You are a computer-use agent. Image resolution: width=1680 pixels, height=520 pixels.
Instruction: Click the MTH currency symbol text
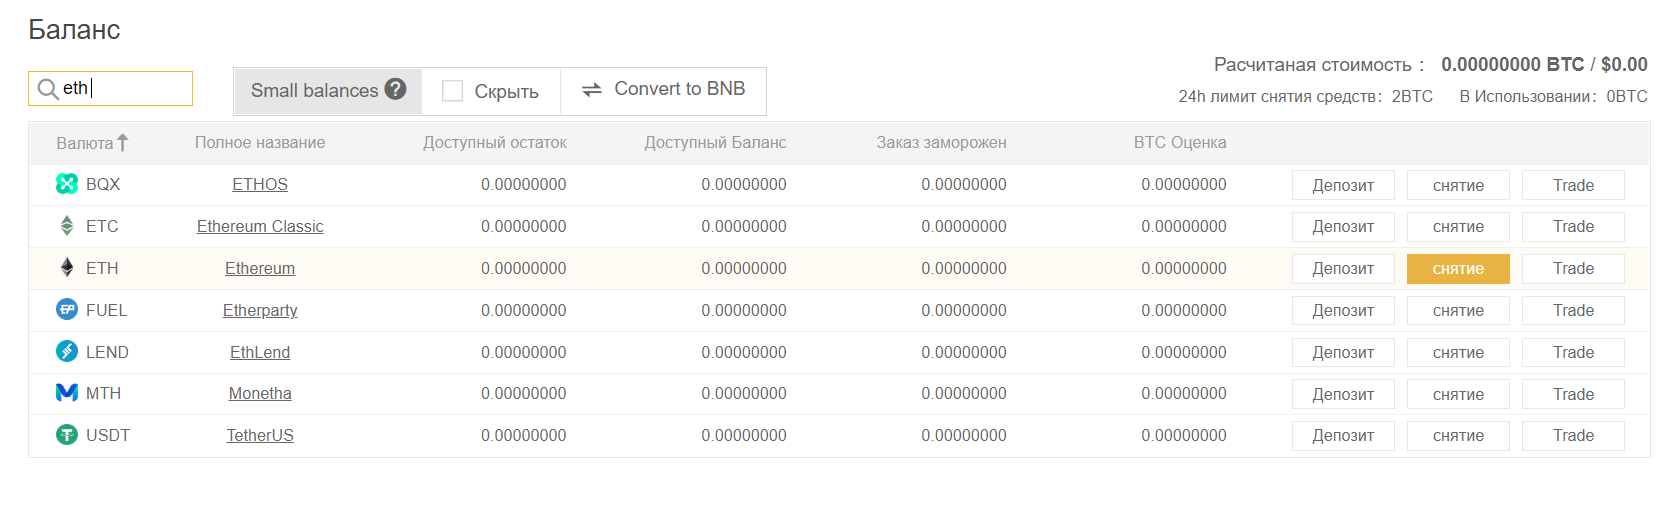103,393
